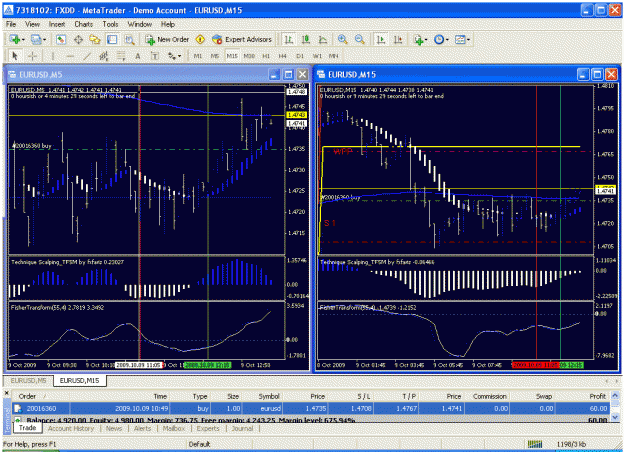625x452 pixels.
Task: Open the Window menu
Action: tap(140, 24)
